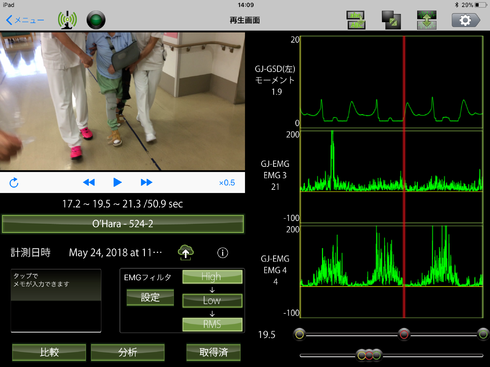490x367 pixels.
Task: Tap the clustered handles on lower timeline slider
Action: coord(369,355)
